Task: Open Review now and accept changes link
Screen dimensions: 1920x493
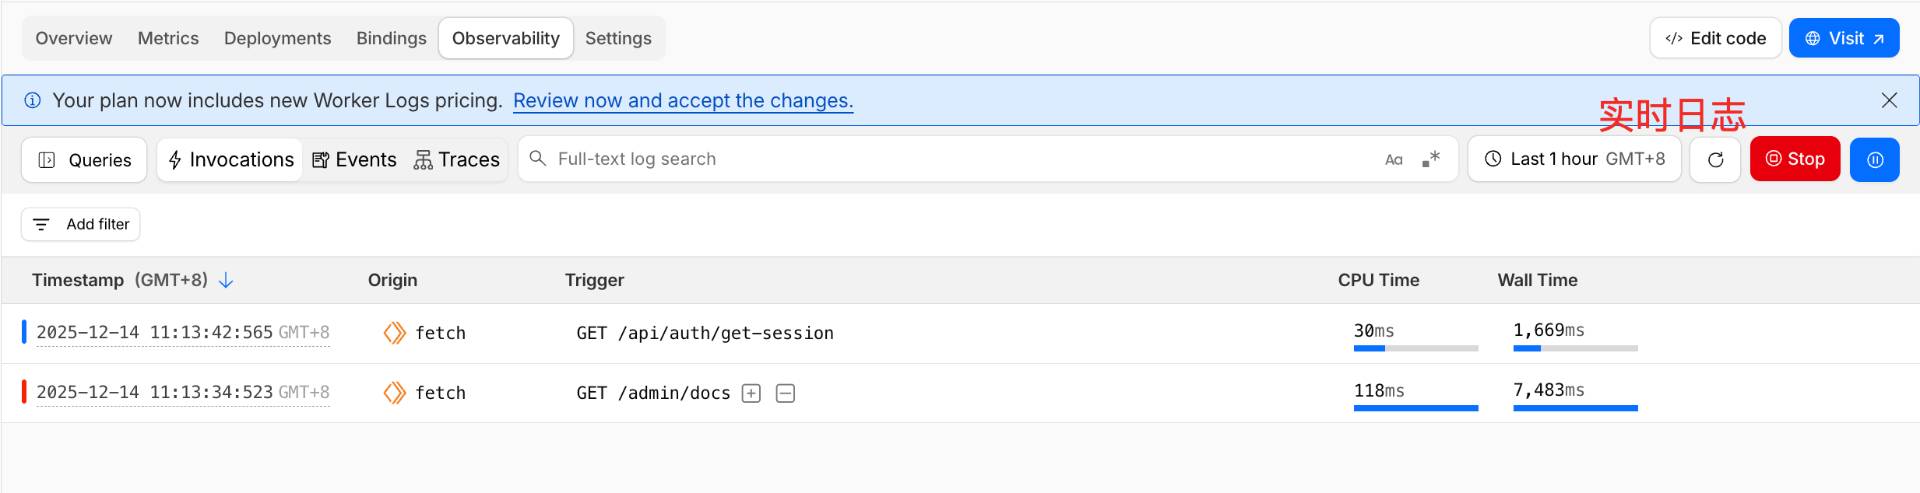Action: (683, 101)
